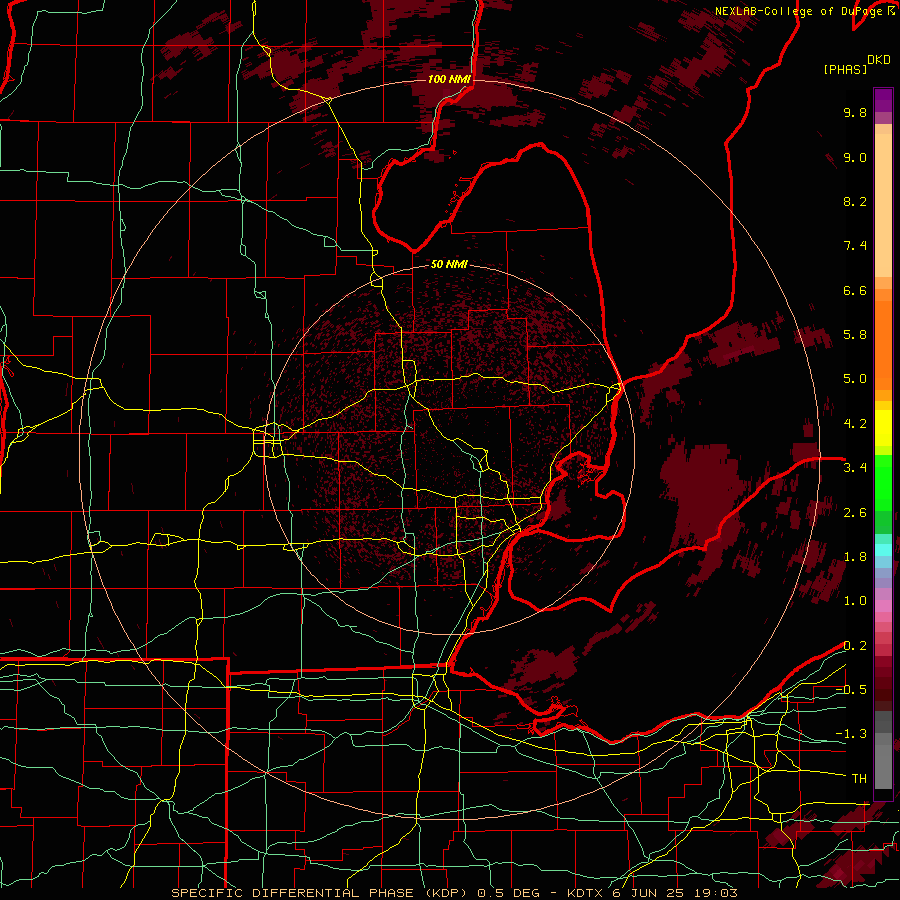Click the "5.0" value on the color scale
This screenshot has width=900, height=900.
pyautogui.click(x=855, y=379)
